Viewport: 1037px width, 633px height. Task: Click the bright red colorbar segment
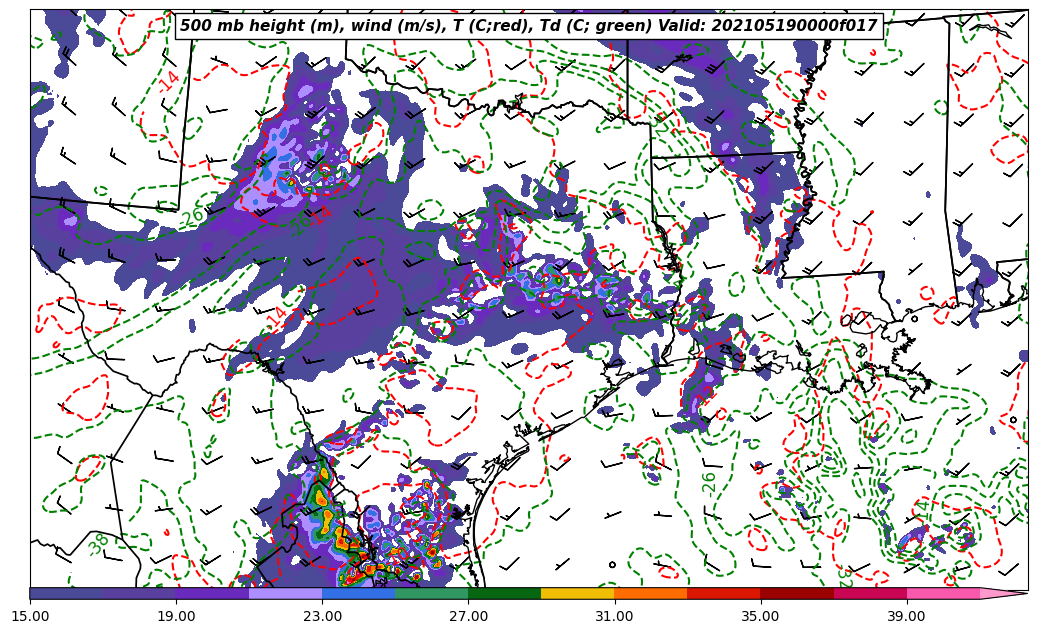(x=723, y=593)
